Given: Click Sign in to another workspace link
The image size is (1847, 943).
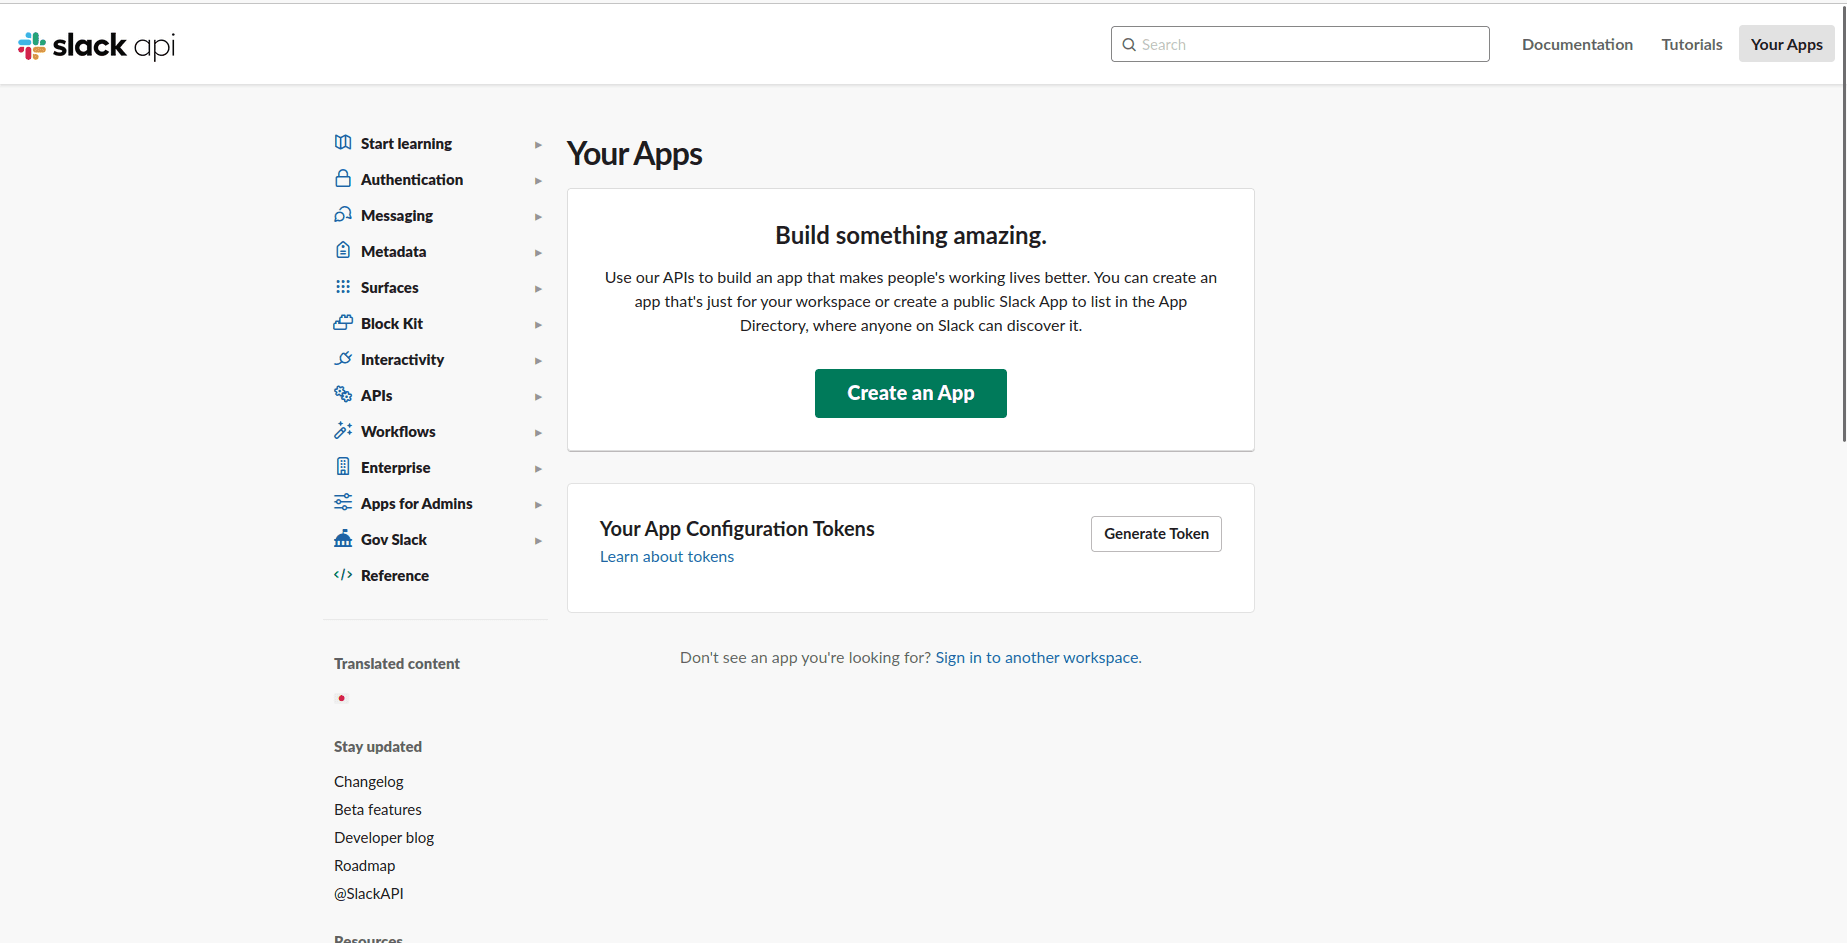Looking at the screenshot, I should (x=1038, y=658).
